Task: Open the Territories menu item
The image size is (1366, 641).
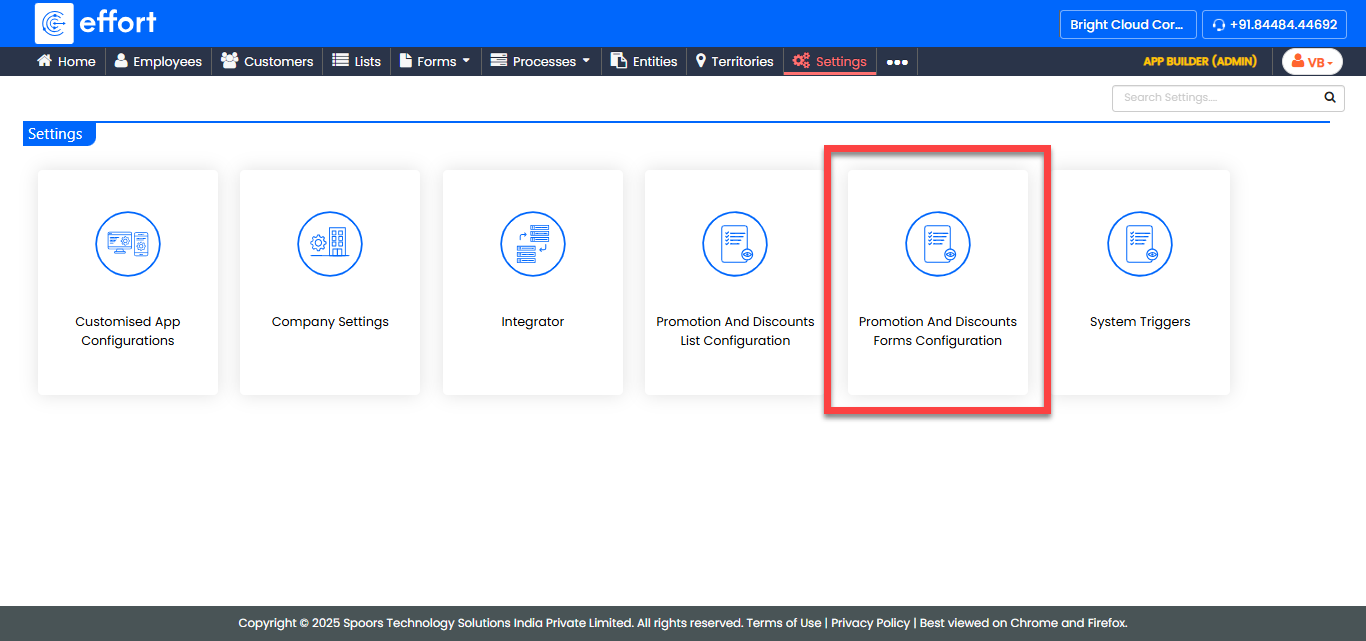Action: [734, 61]
